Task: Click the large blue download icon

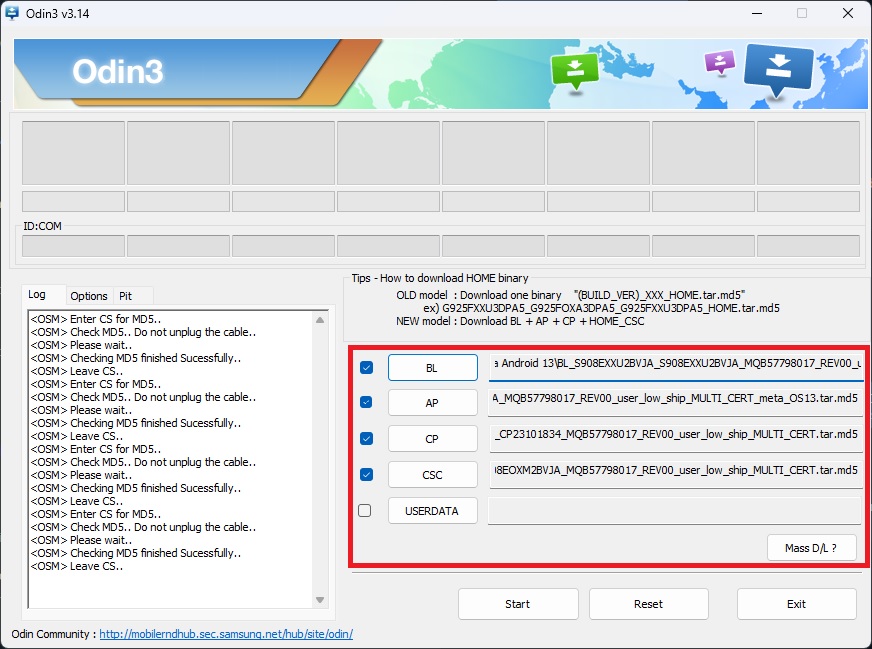Action: 780,71
